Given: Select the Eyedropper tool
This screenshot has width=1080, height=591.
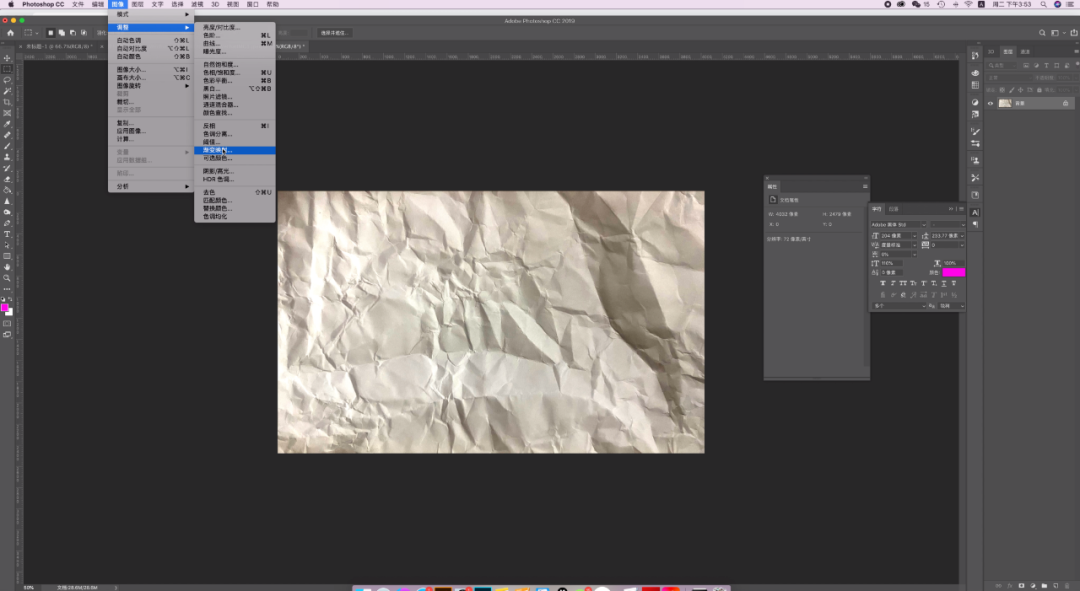Looking at the screenshot, I should click(x=7, y=124).
